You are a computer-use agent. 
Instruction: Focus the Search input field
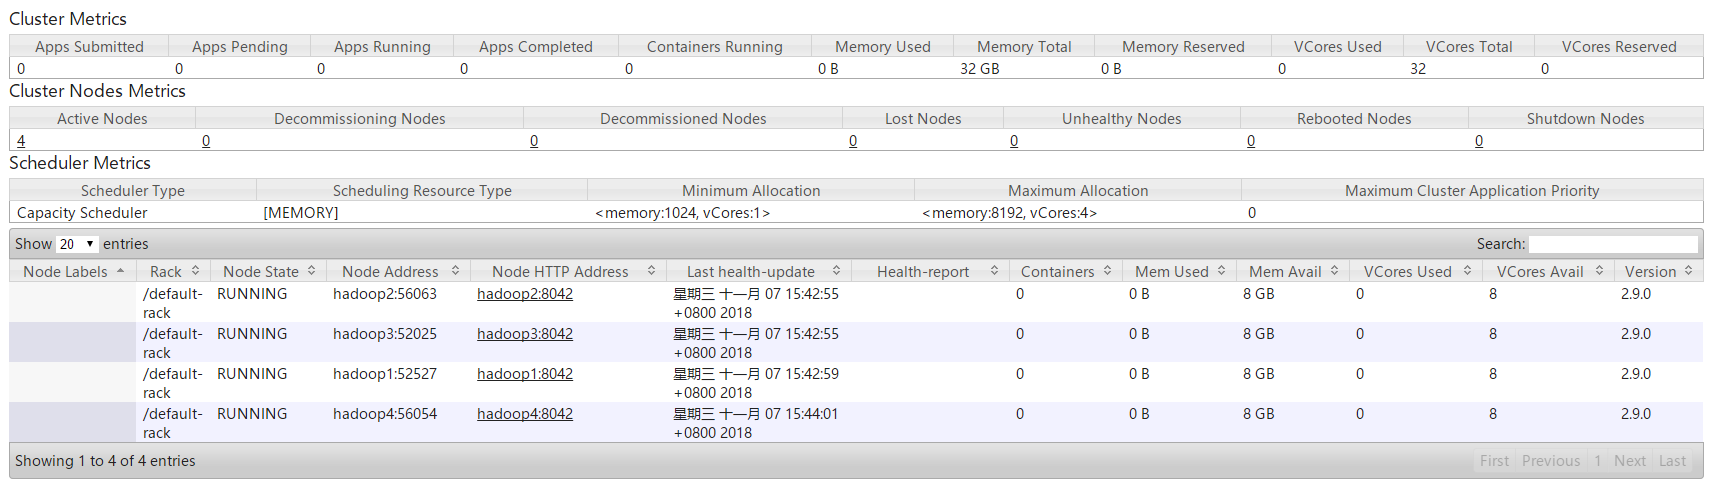[1613, 244]
